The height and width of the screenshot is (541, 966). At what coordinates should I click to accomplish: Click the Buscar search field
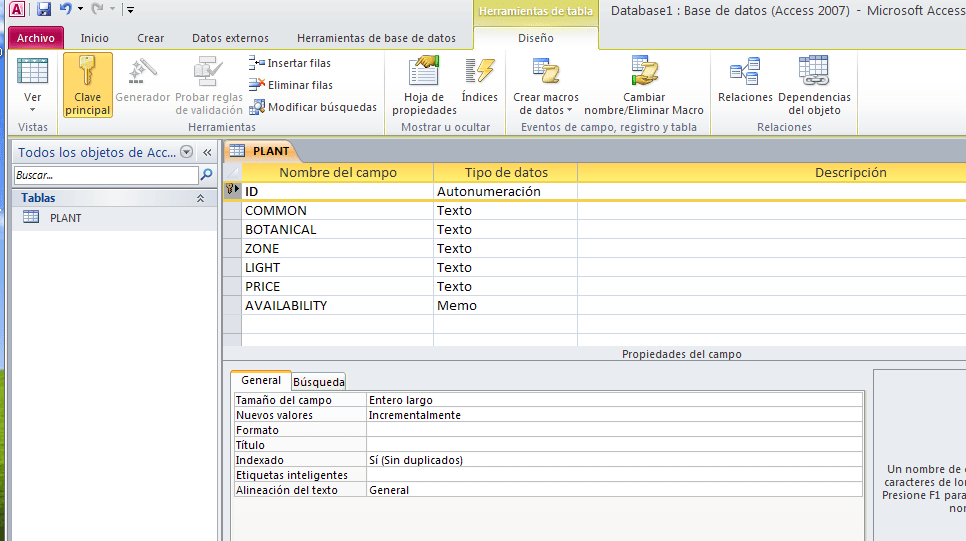click(x=105, y=174)
